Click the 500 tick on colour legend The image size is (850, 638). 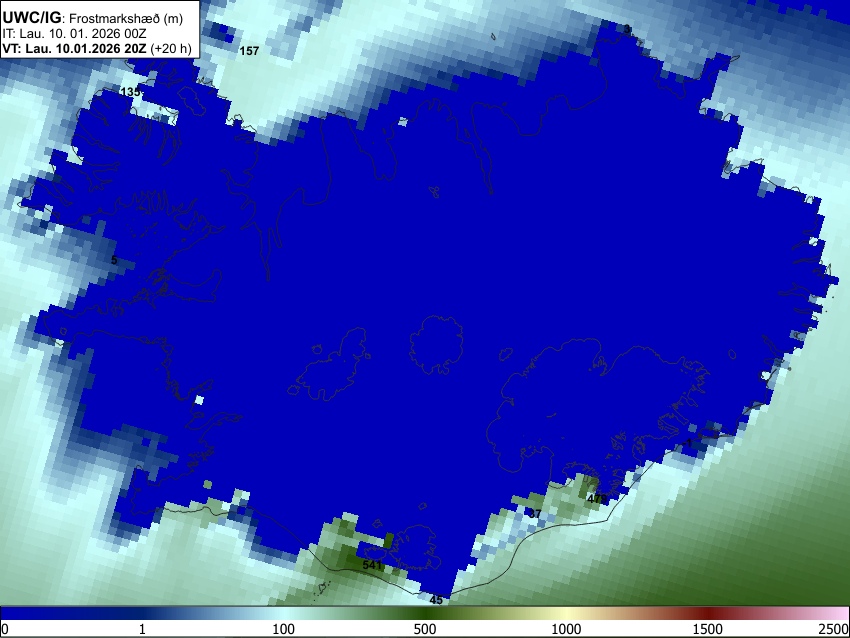pos(425,629)
